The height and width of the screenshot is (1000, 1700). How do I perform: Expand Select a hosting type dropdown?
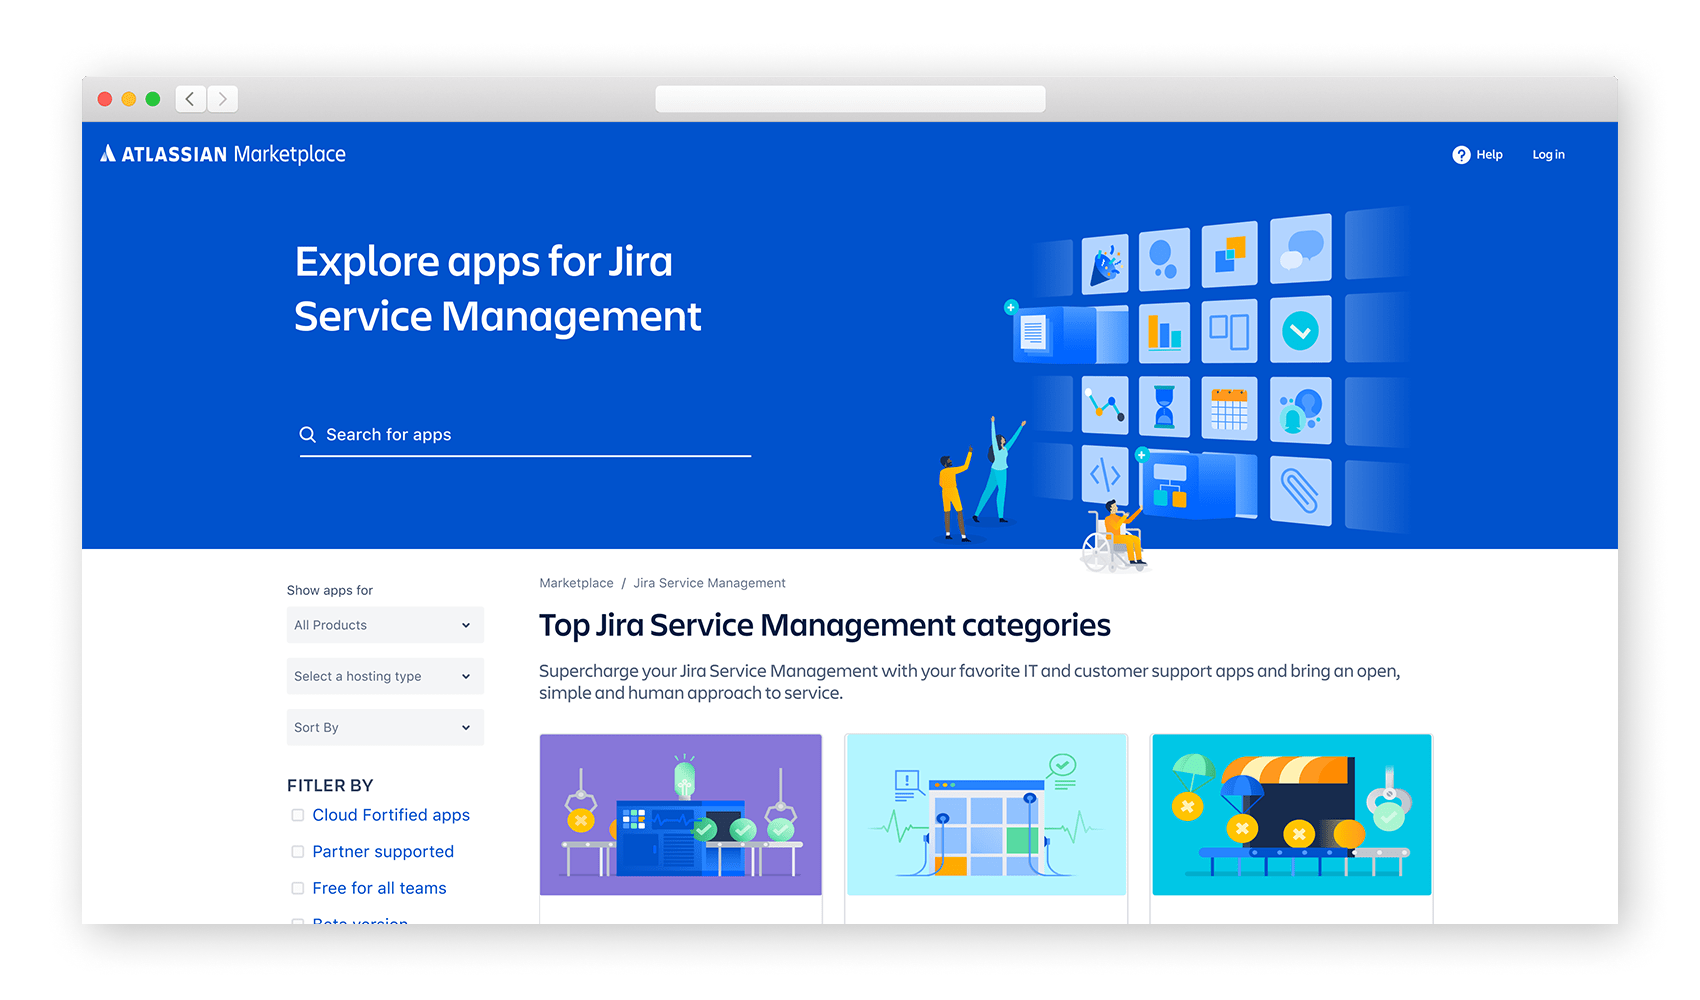(x=385, y=676)
